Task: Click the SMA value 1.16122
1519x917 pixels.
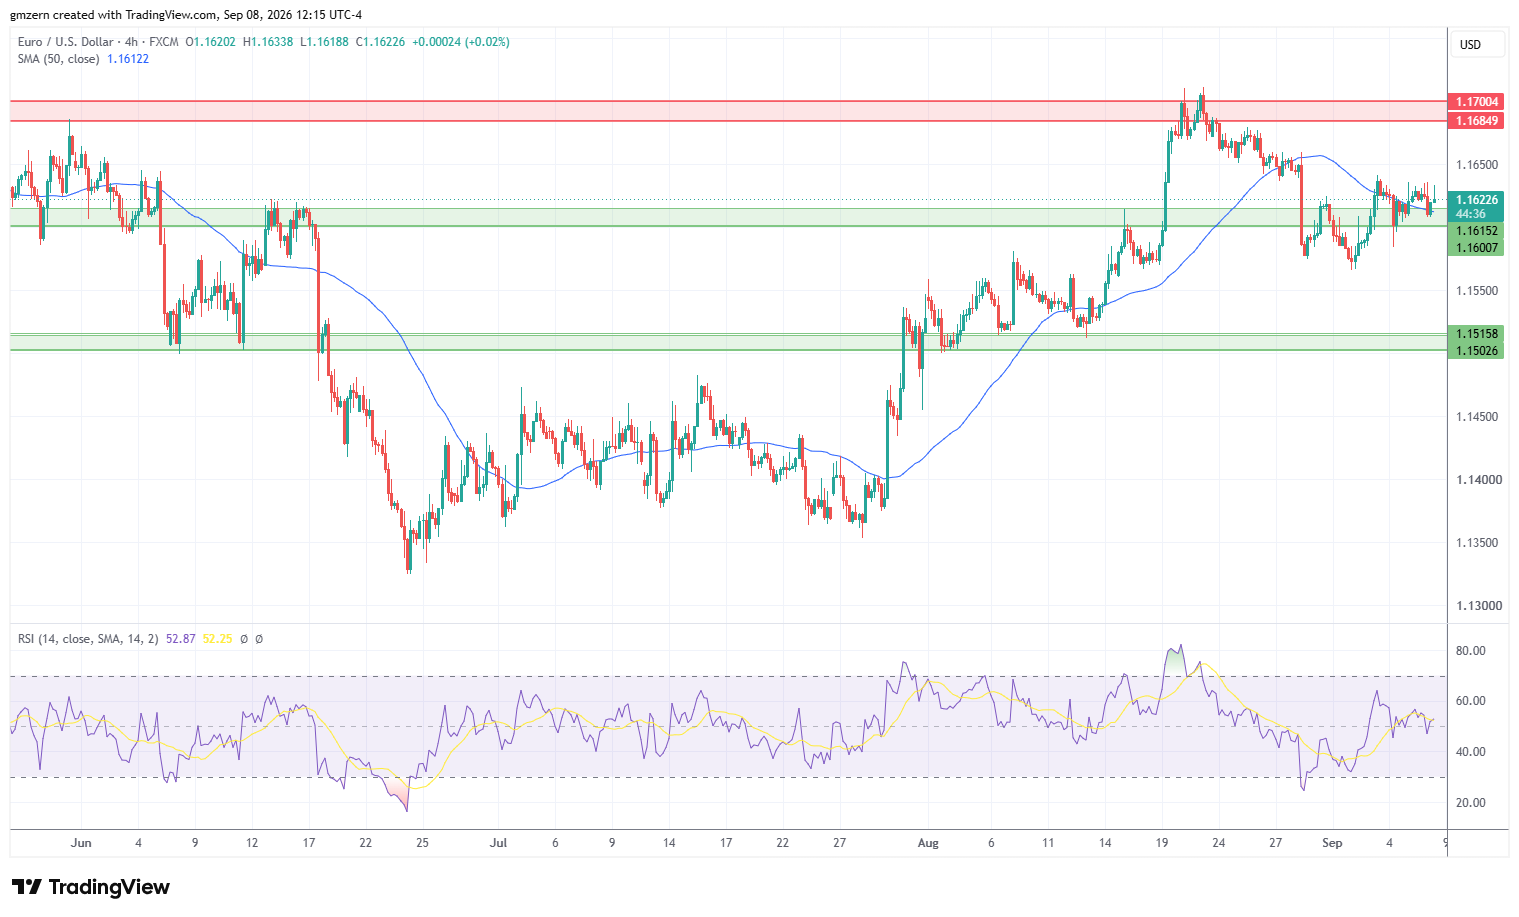Action: 128,59
